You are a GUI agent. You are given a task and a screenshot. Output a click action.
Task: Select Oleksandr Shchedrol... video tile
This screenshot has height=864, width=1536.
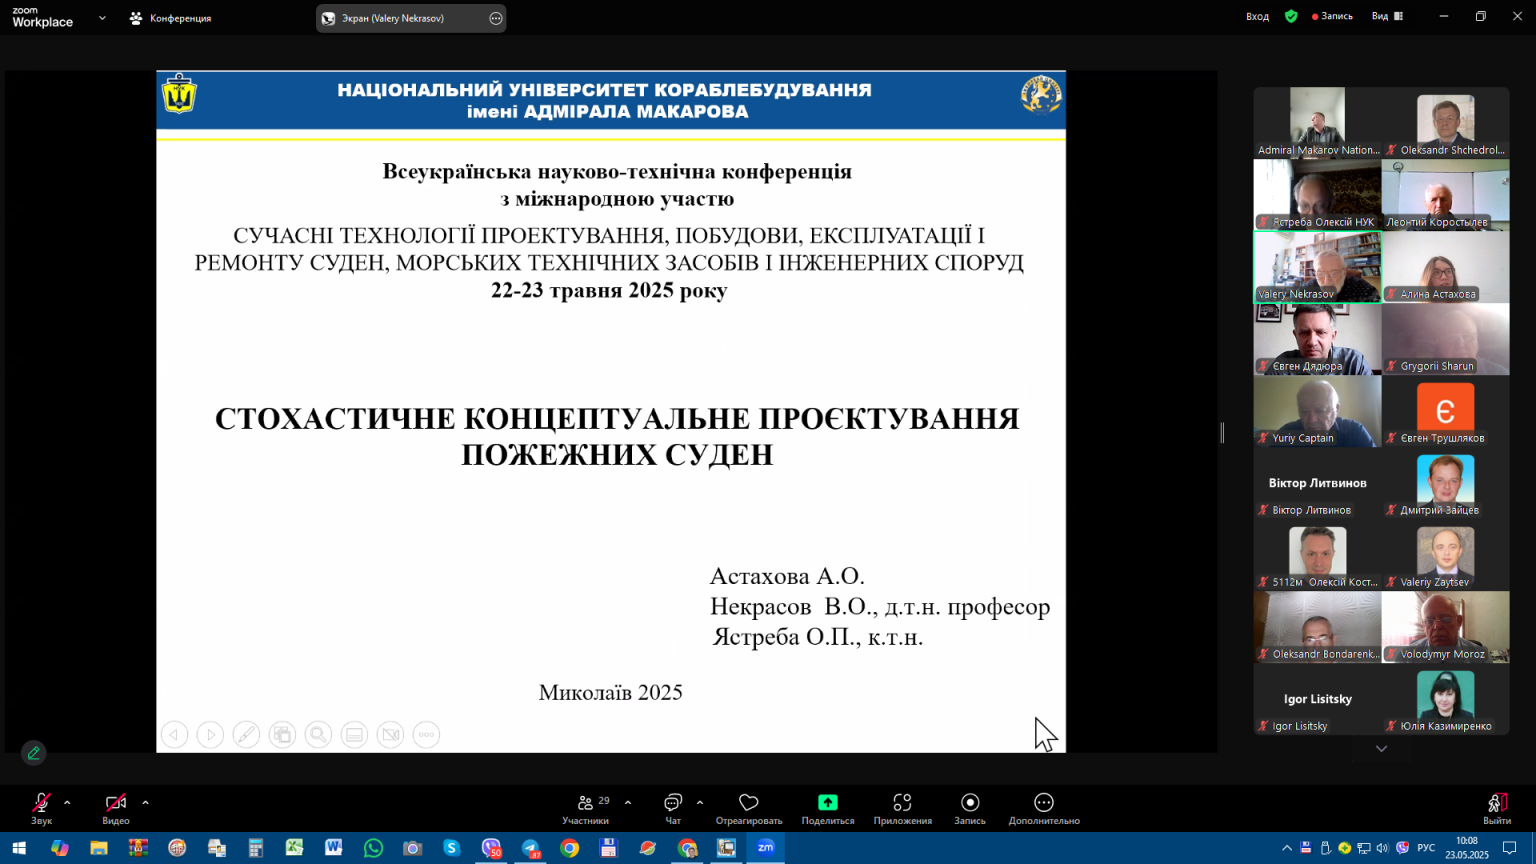coord(1445,122)
